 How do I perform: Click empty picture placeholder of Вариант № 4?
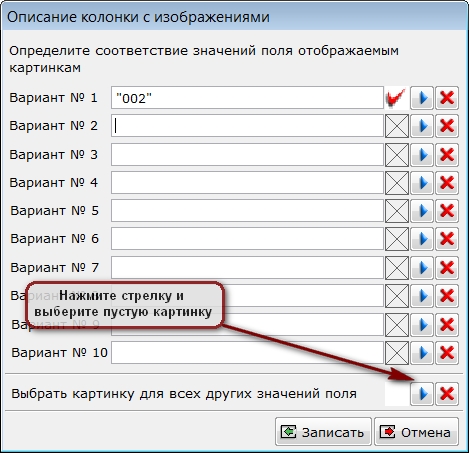(397, 183)
